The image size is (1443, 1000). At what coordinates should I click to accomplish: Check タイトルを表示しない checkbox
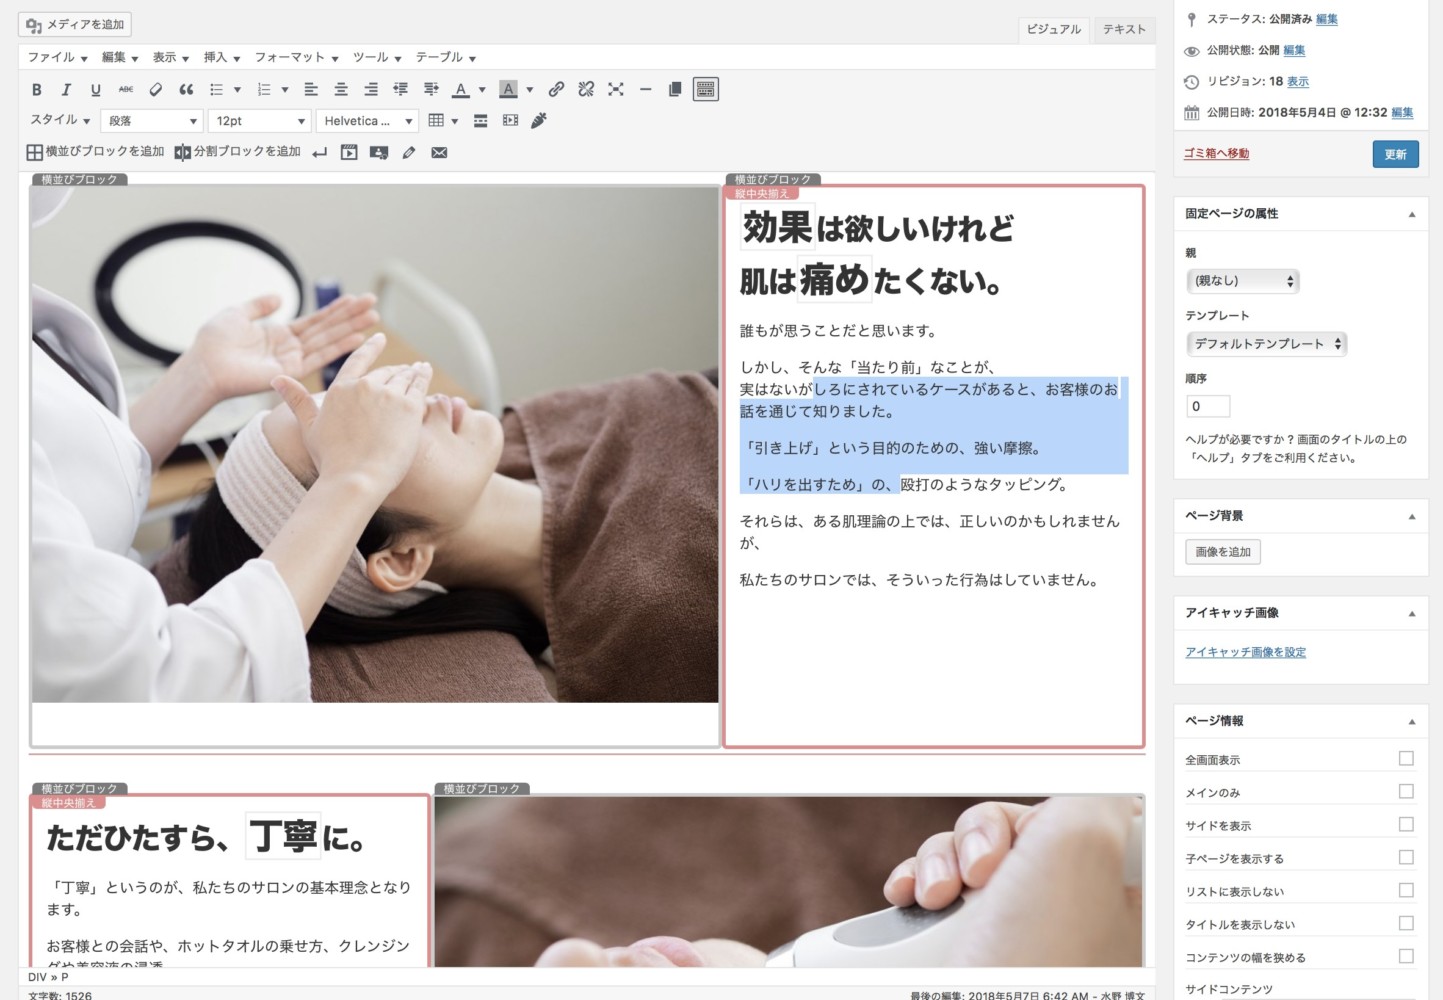tap(1406, 924)
